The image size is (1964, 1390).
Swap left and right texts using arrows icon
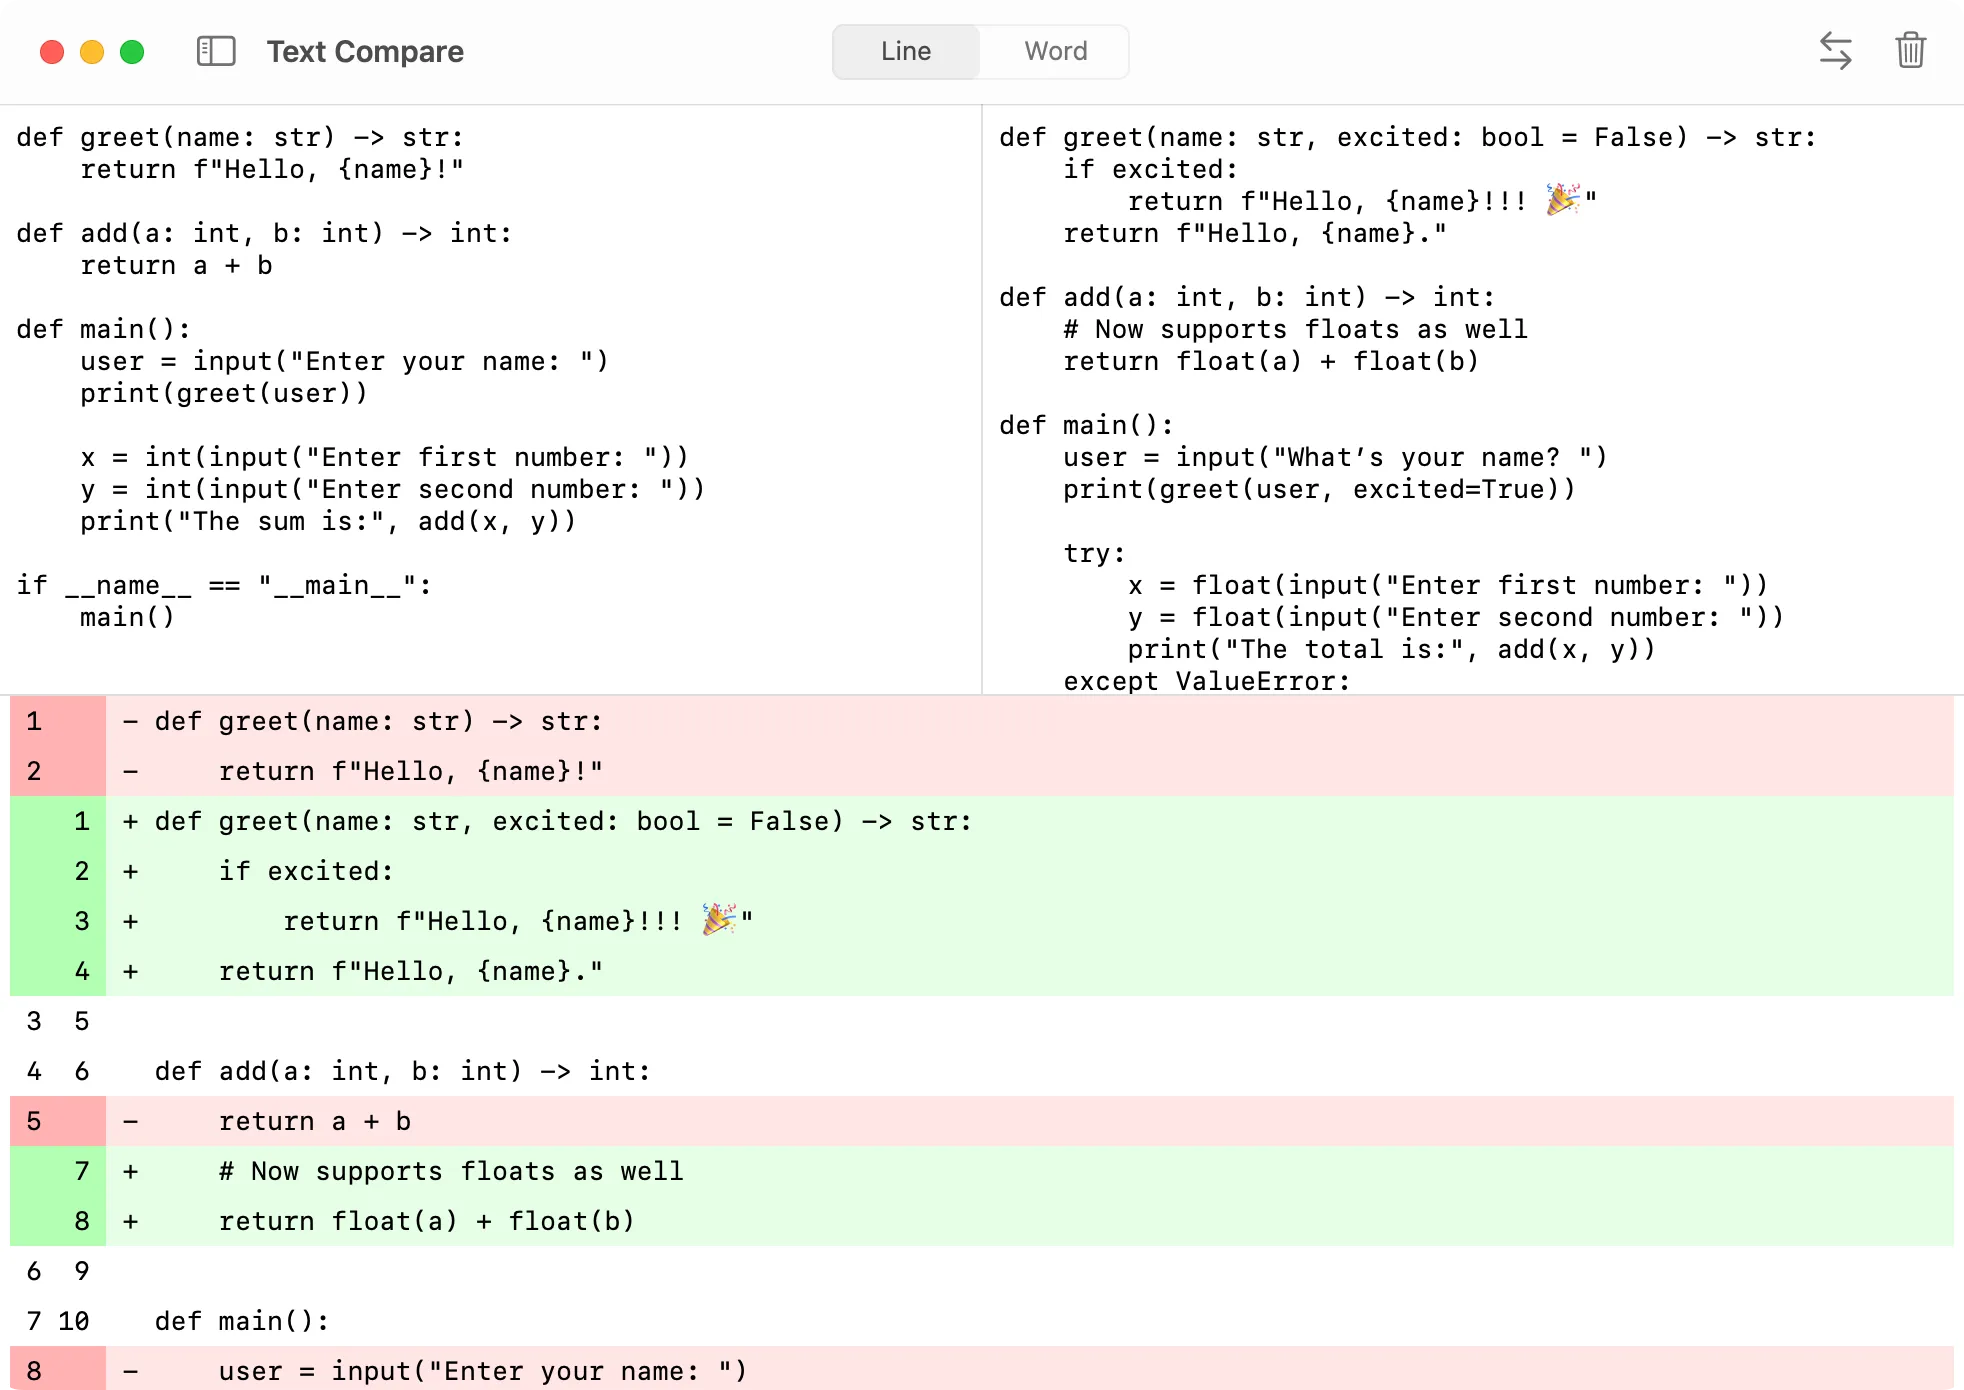point(1836,51)
